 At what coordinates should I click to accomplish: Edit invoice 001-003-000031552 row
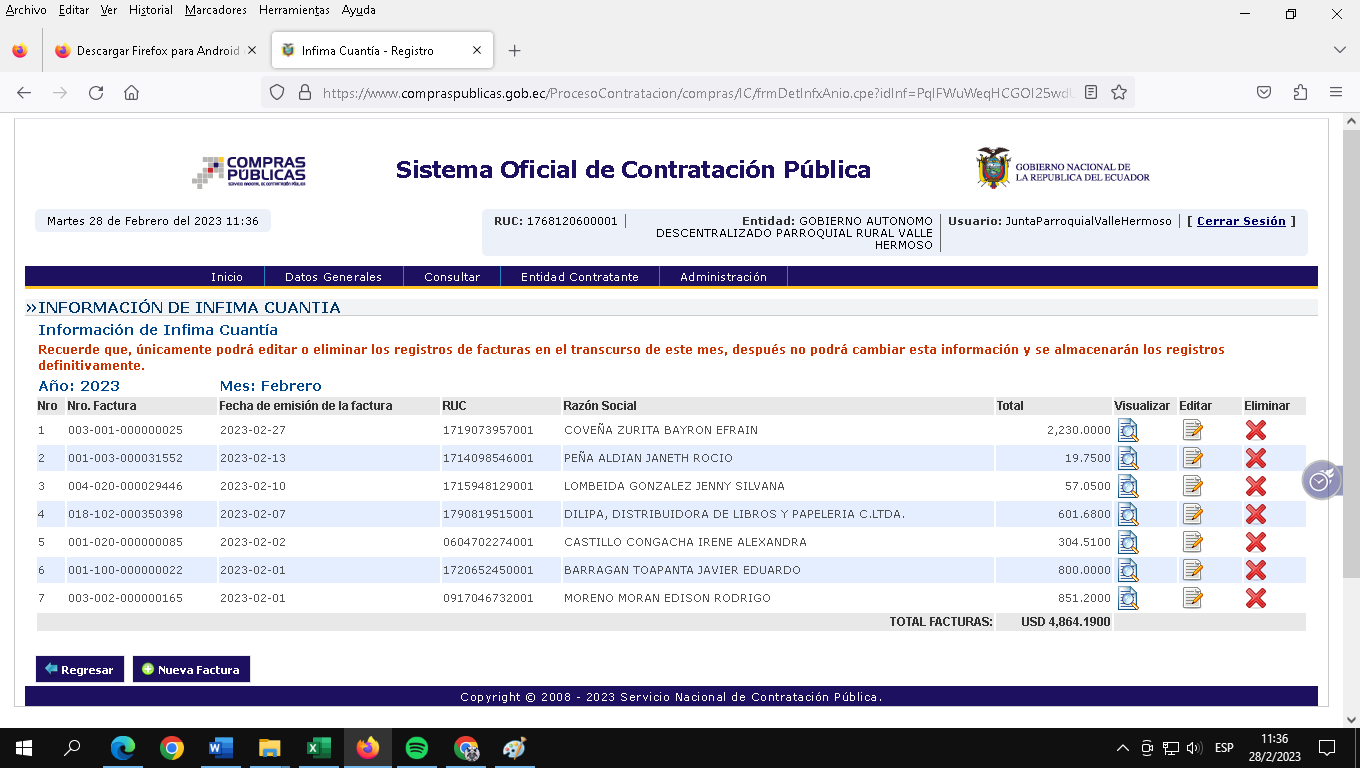point(1192,458)
